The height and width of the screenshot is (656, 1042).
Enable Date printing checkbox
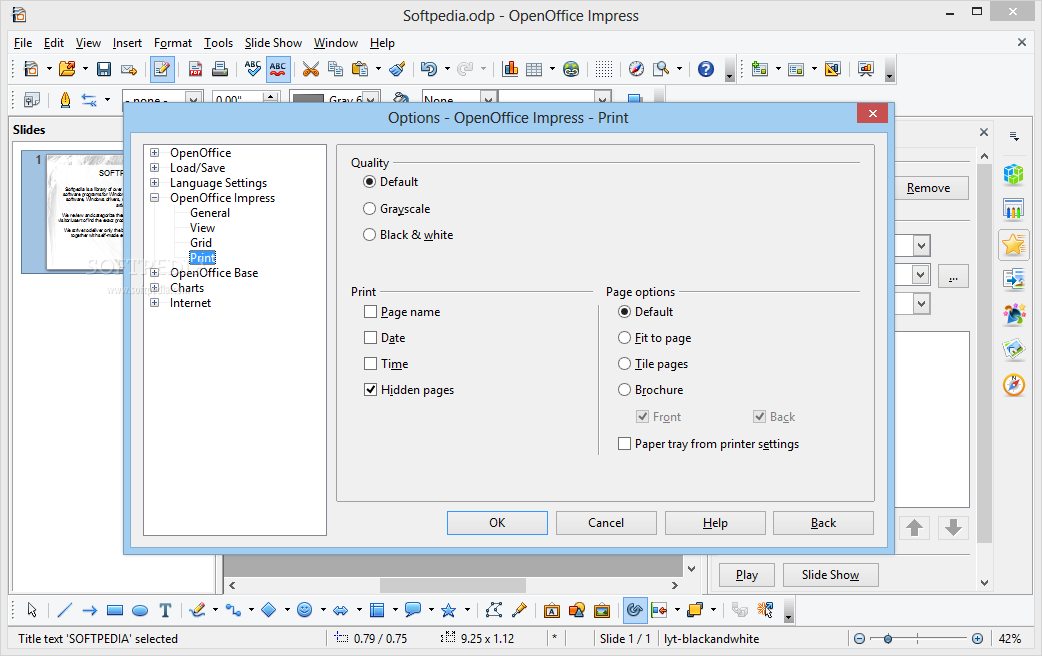(371, 338)
